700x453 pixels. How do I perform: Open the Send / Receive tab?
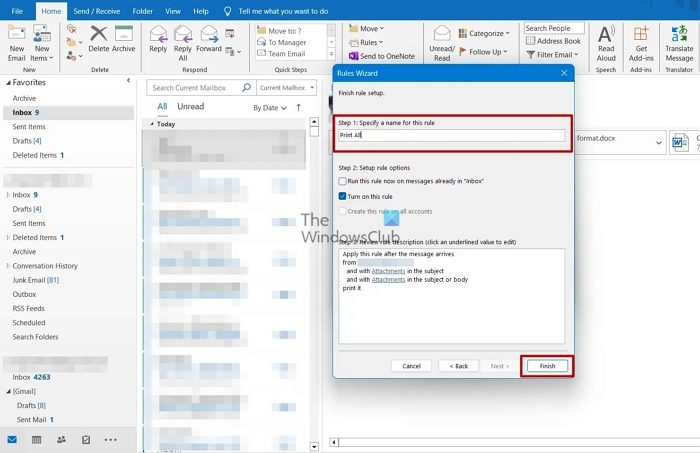tap(97, 11)
